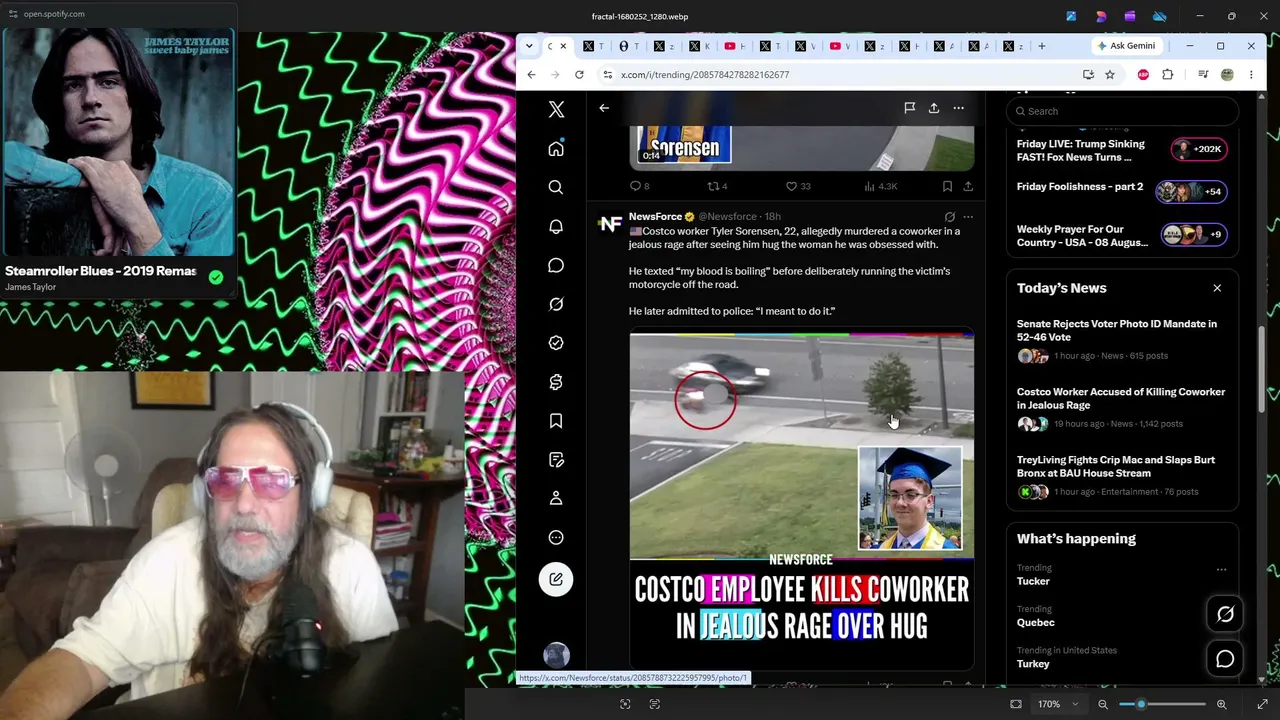Open a new Chrome tab
This screenshot has width=1280, height=720.
coord(1042,46)
